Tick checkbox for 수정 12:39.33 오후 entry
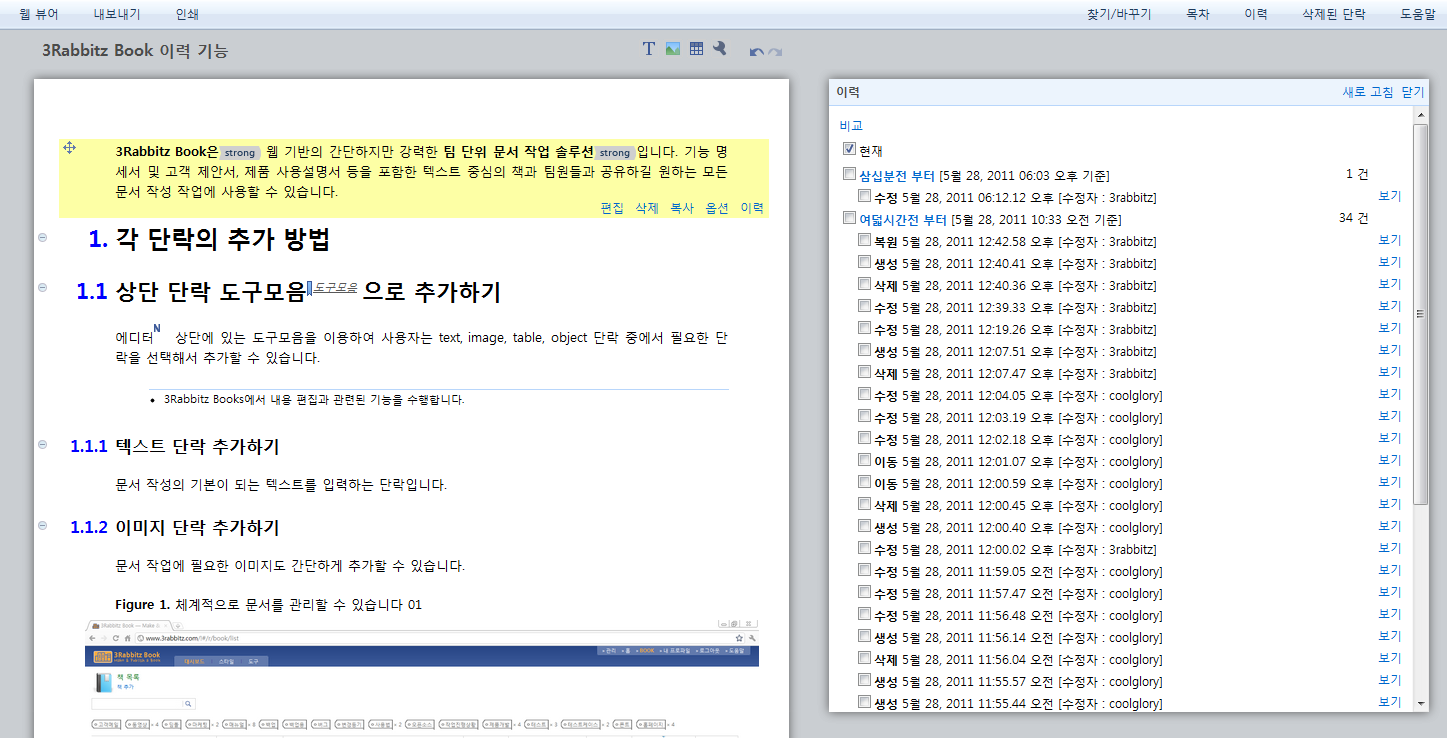This screenshot has height=738, width=1447. pos(865,306)
